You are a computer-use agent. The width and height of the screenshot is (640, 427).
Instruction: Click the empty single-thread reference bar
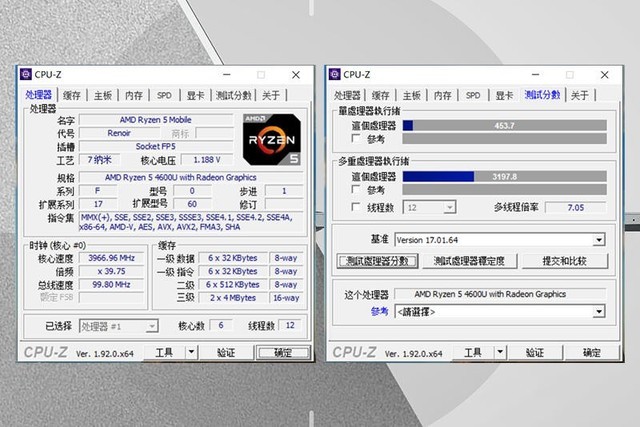[504, 139]
